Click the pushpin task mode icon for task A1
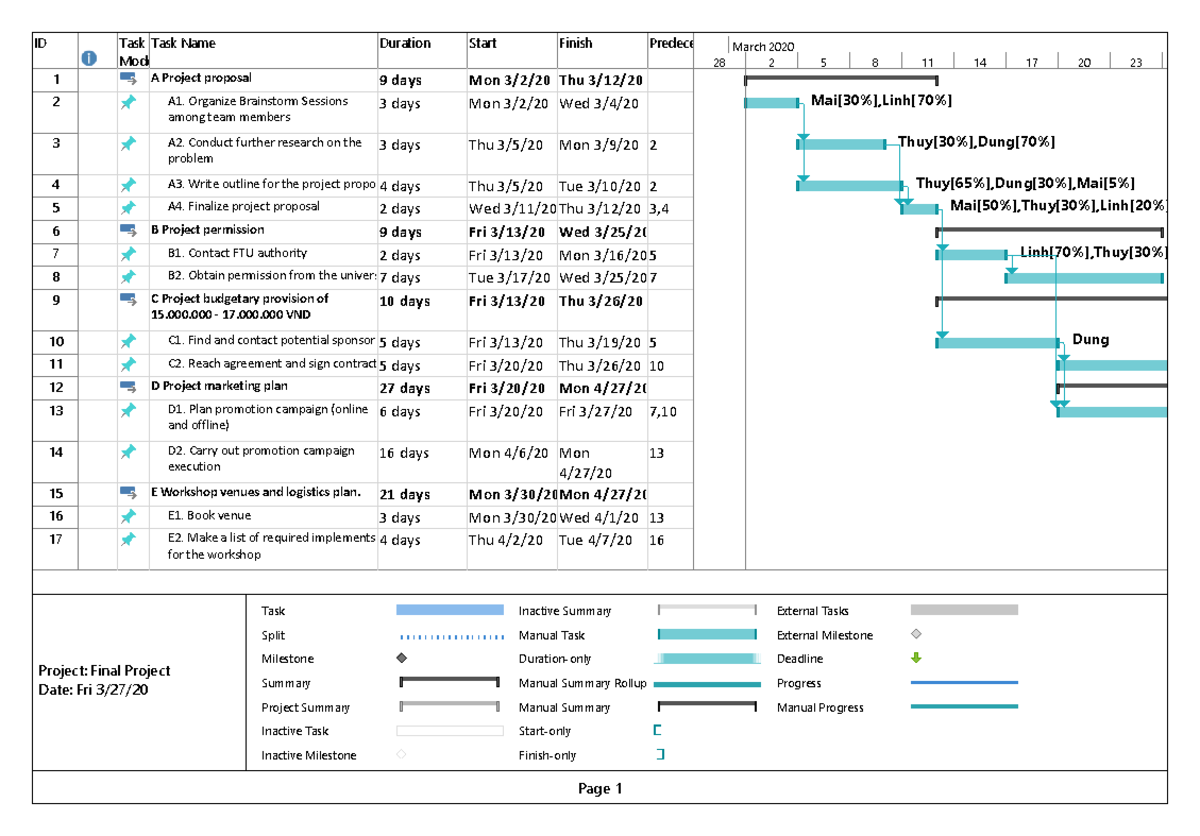The width and height of the screenshot is (1200, 836). click(x=128, y=101)
